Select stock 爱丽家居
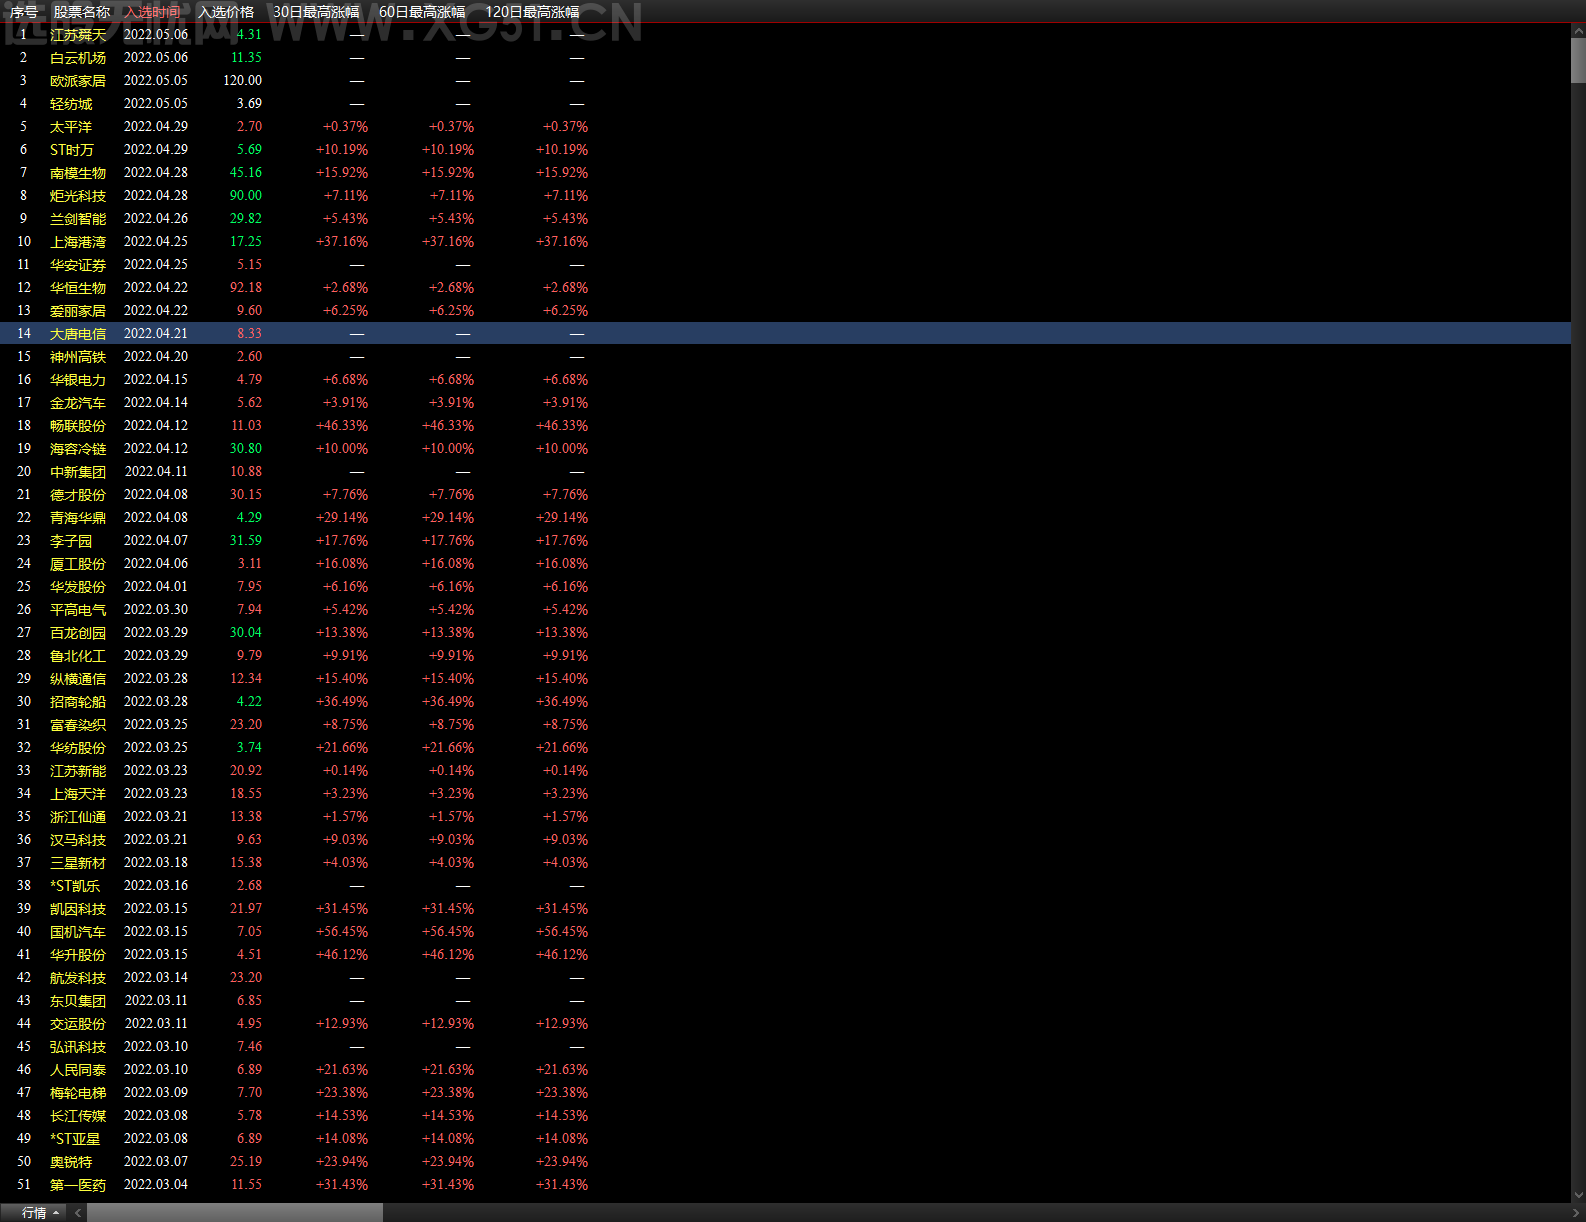1586x1222 pixels. click(x=78, y=311)
